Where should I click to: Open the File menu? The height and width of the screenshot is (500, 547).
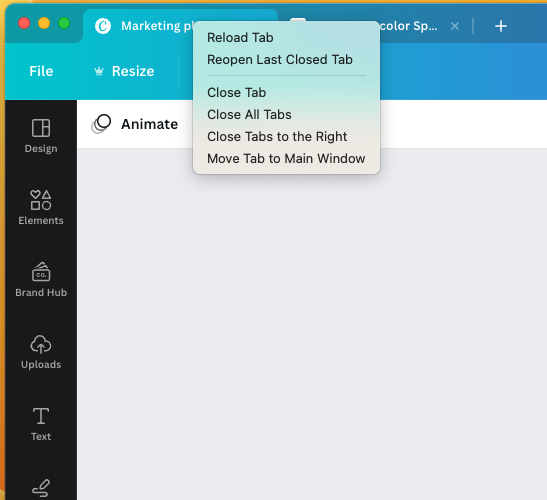(x=41, y=71)
